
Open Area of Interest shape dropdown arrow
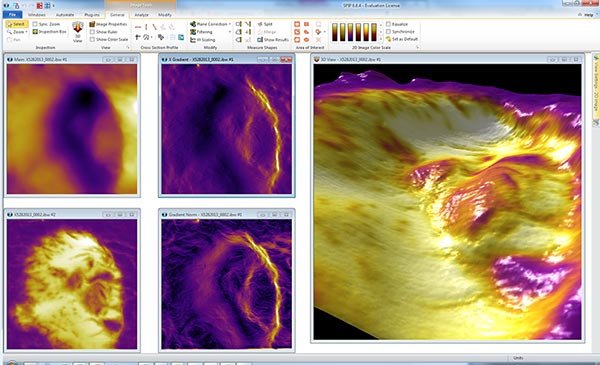324,32
